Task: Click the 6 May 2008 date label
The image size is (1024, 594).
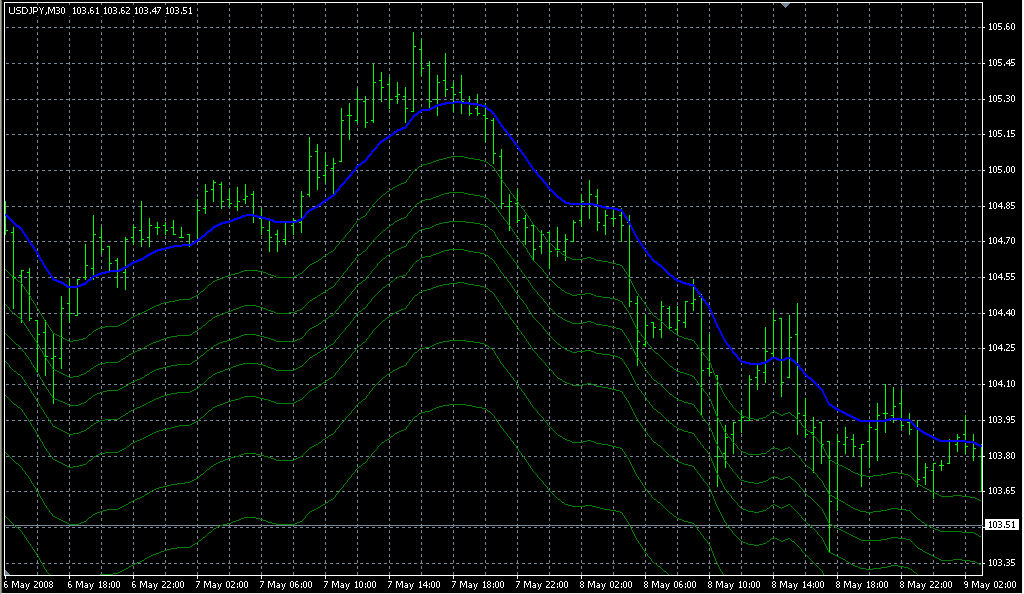Action: pyautogui.click(x=28, y=584)
